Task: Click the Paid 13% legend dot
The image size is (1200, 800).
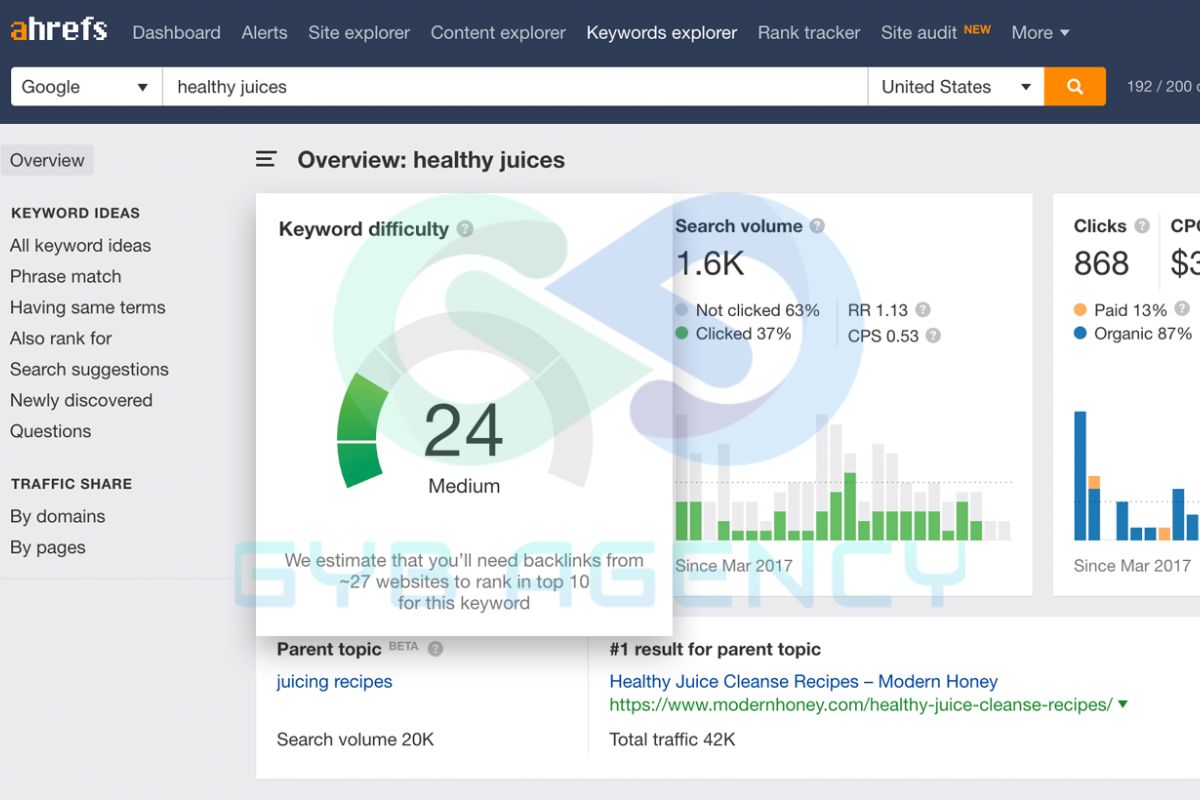Action: pyautogui.click(x=1080, y=309)
